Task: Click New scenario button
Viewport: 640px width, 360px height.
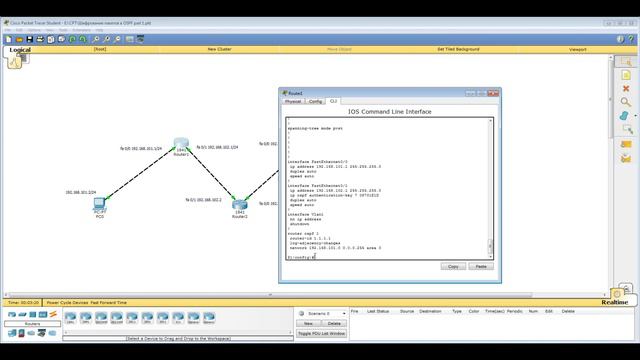Action: tap(308, 324)
